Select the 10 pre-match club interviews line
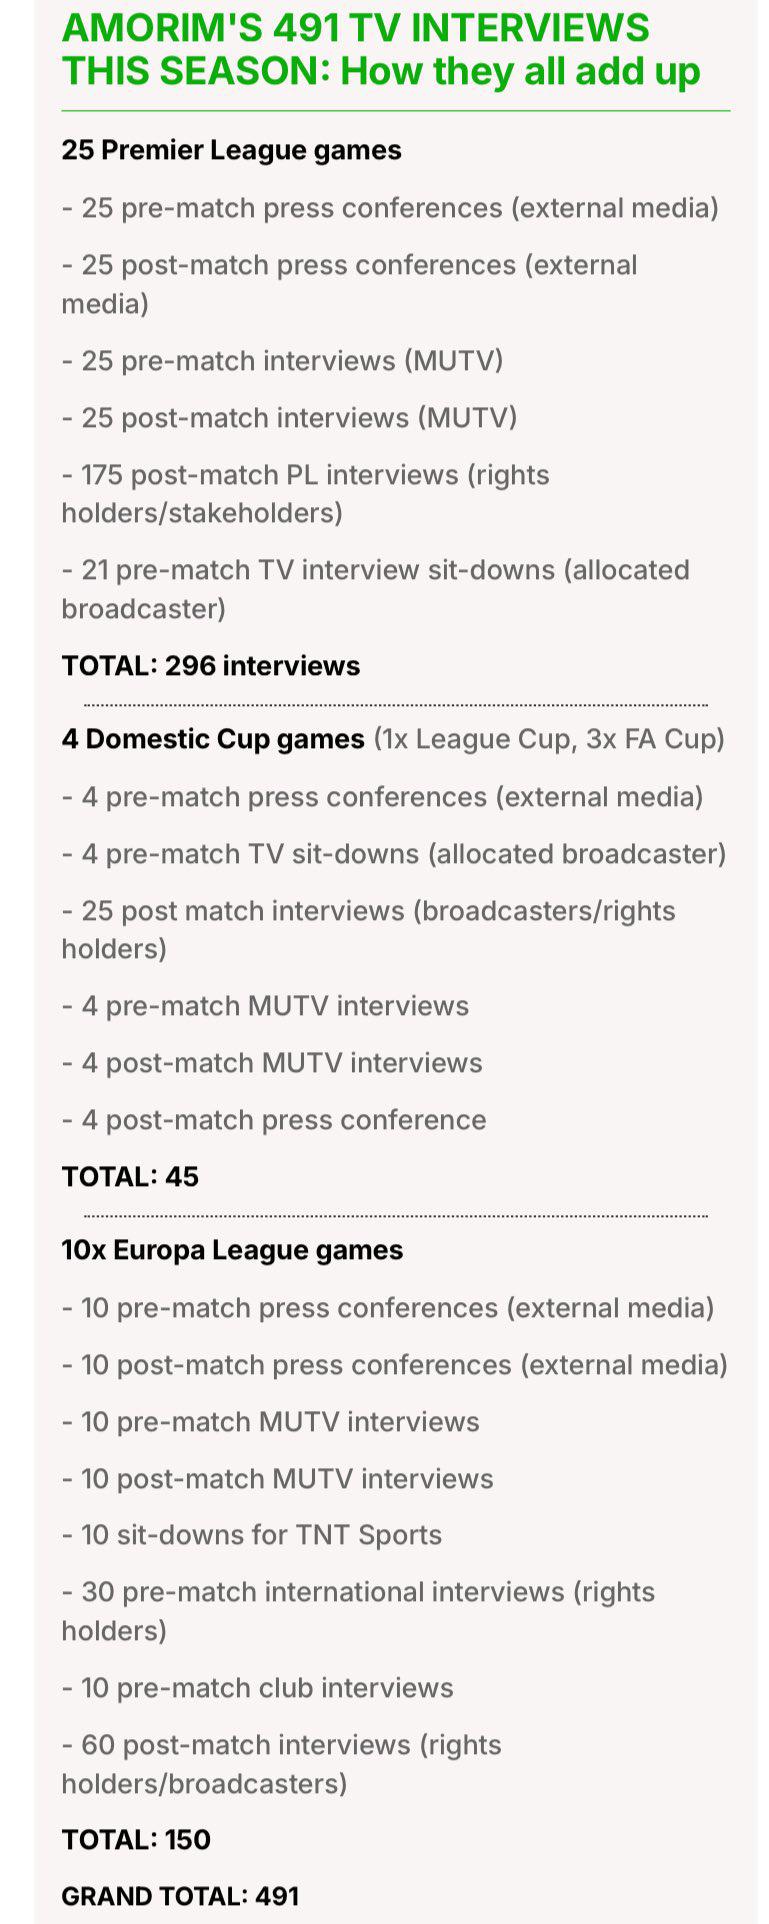The width and height of the screenshot is (769, 1924). click(x=257, y=1688)
